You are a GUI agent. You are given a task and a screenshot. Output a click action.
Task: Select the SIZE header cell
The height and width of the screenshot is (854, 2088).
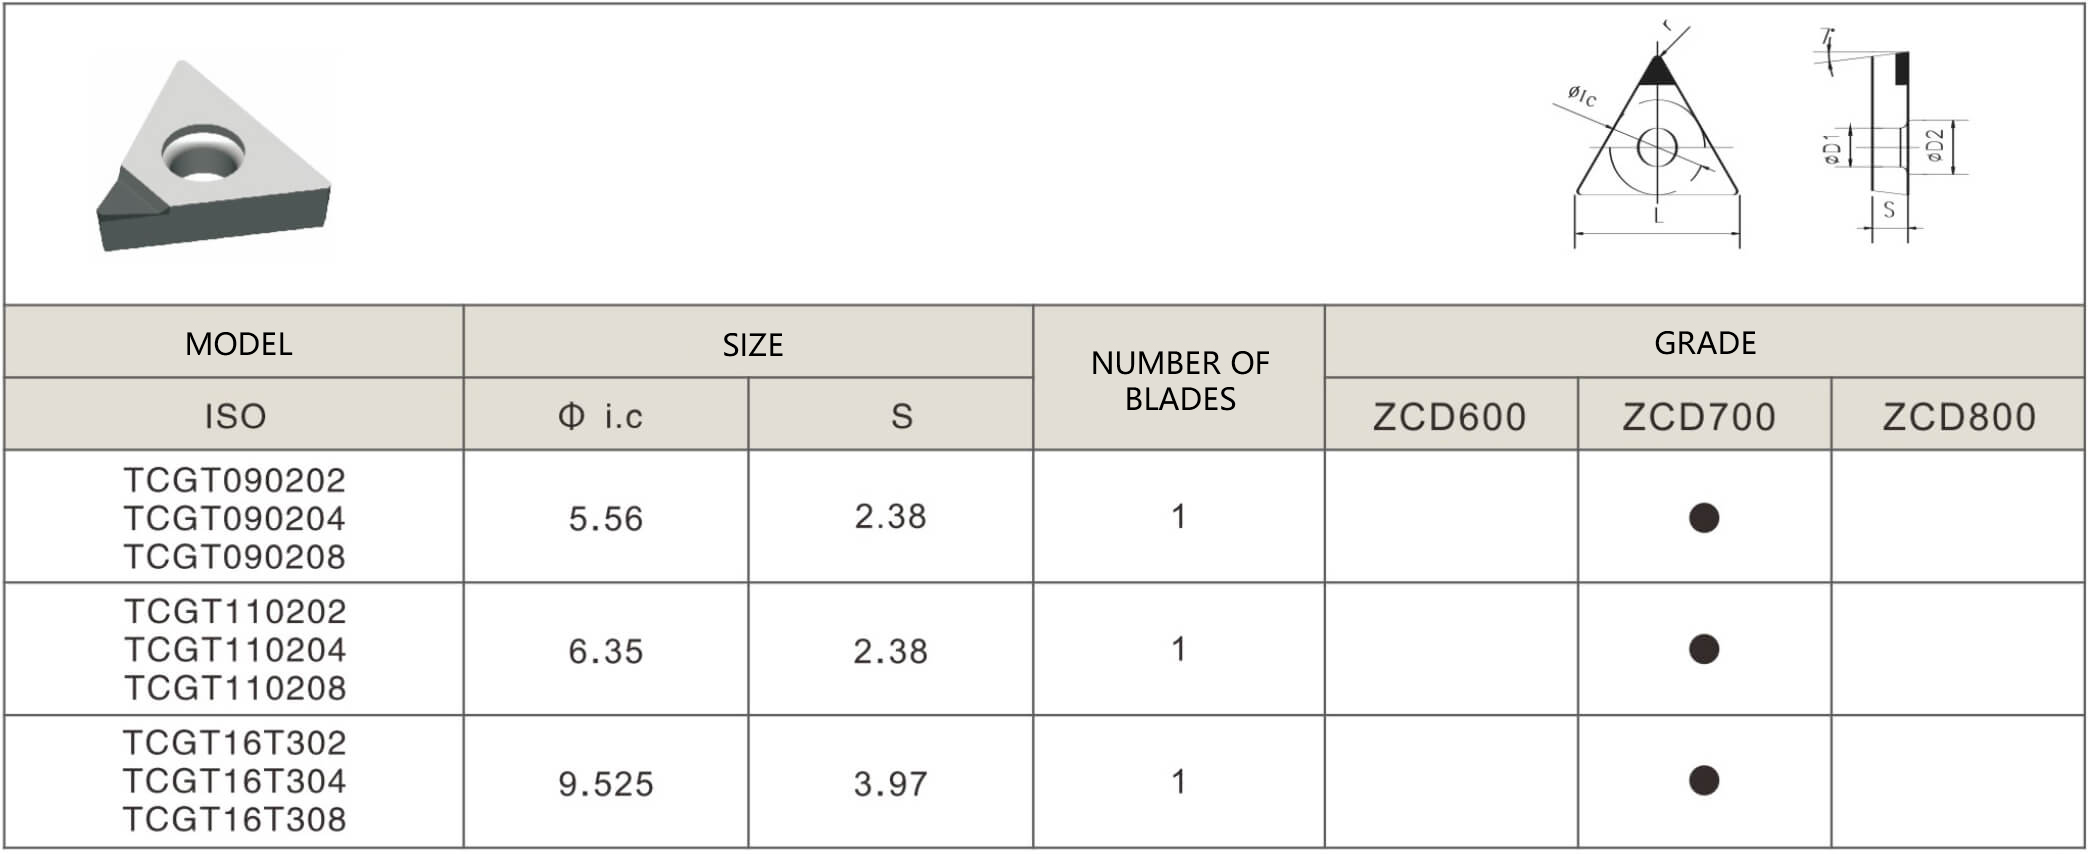coord(752,345)
